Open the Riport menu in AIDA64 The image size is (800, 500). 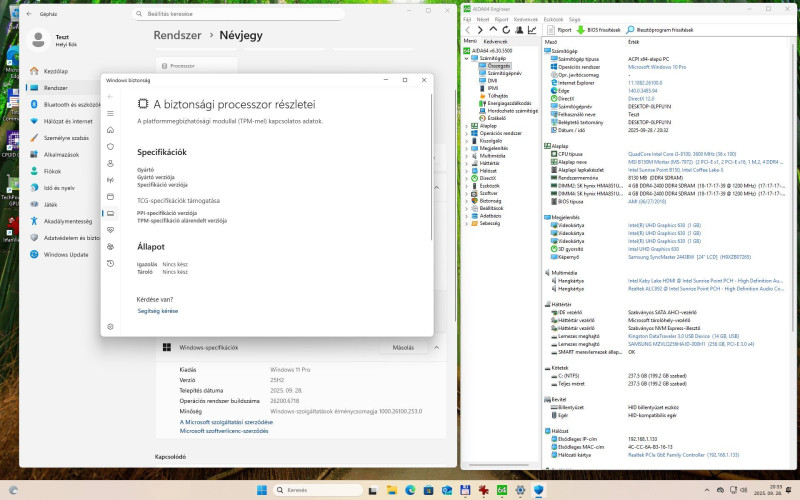pos(502,19)
